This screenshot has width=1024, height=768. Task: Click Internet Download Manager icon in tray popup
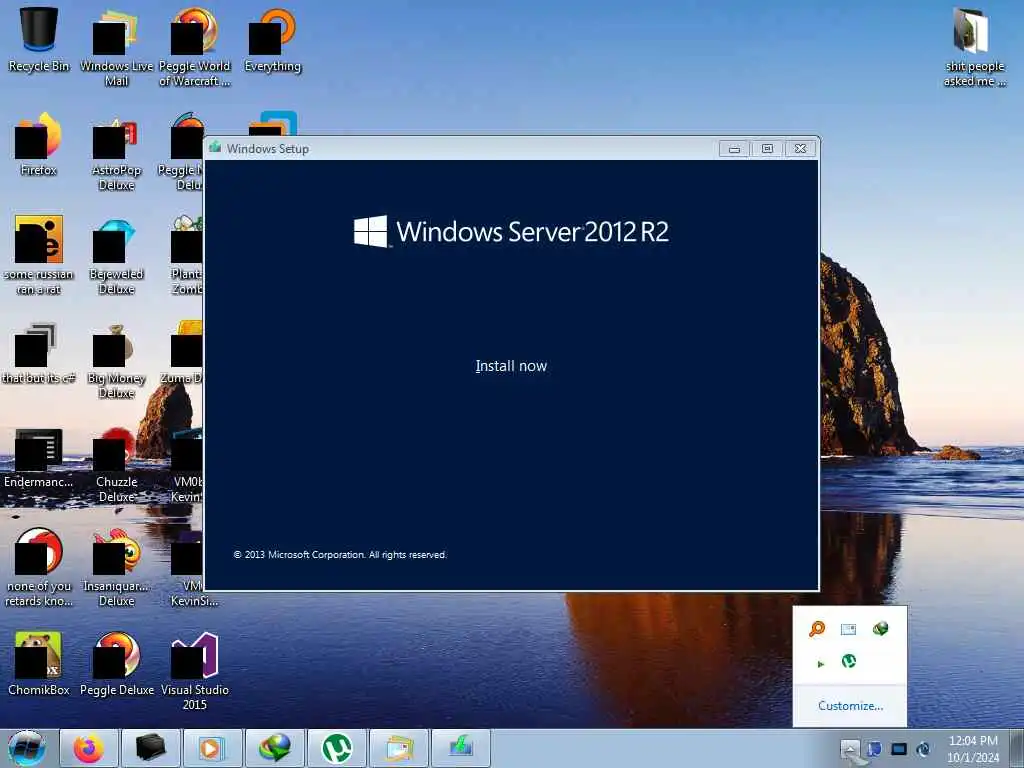[x=880, y=628]
